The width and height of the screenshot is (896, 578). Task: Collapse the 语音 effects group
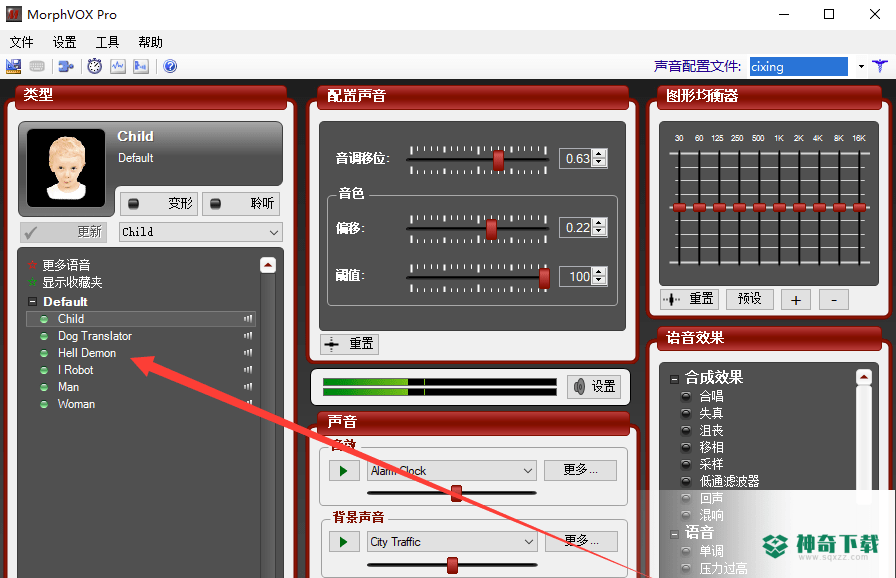[x=674, y=534]
